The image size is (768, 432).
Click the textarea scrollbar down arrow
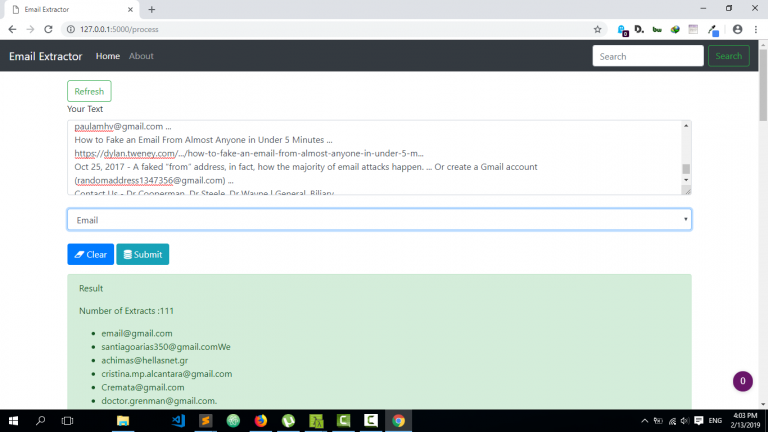click(x=686, y=180)
